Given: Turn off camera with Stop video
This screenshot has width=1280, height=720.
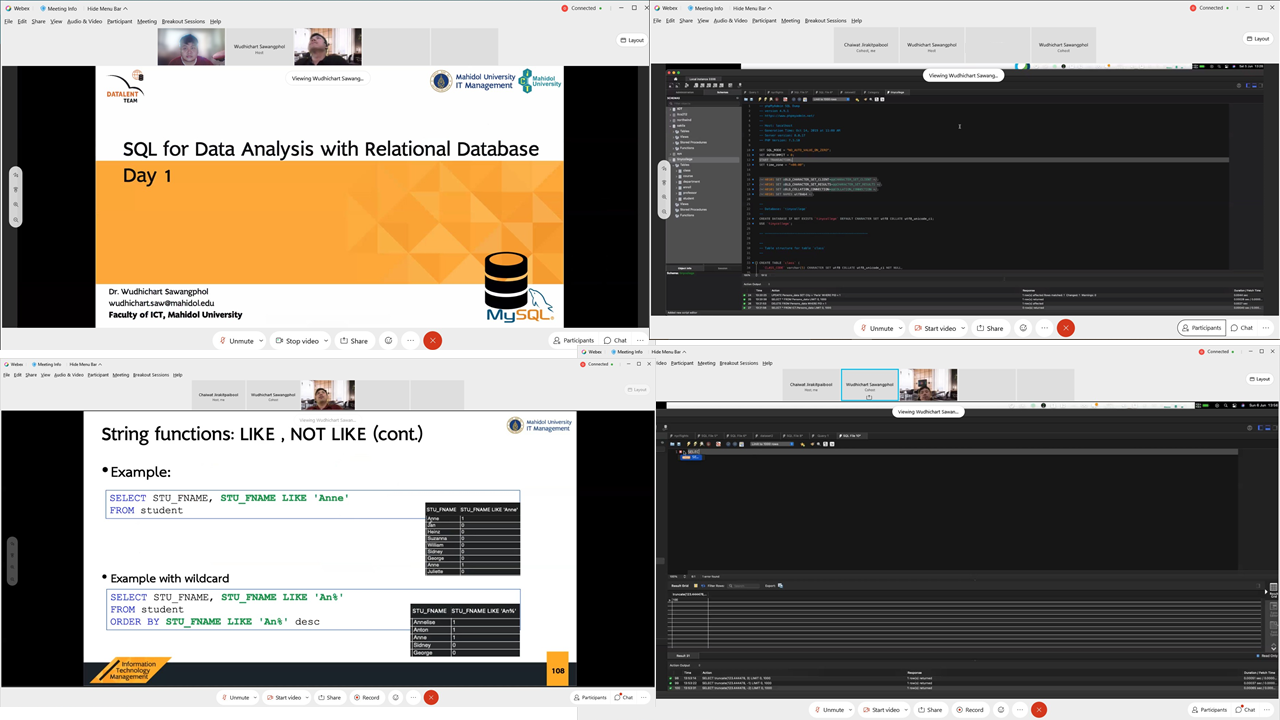Looking at the screenshot, I should [x=297, y=341].
